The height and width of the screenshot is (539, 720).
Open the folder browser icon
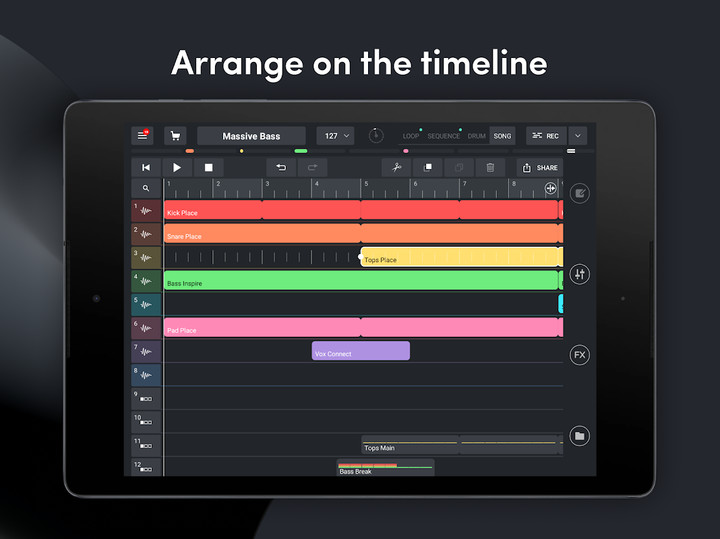[579, 436]
